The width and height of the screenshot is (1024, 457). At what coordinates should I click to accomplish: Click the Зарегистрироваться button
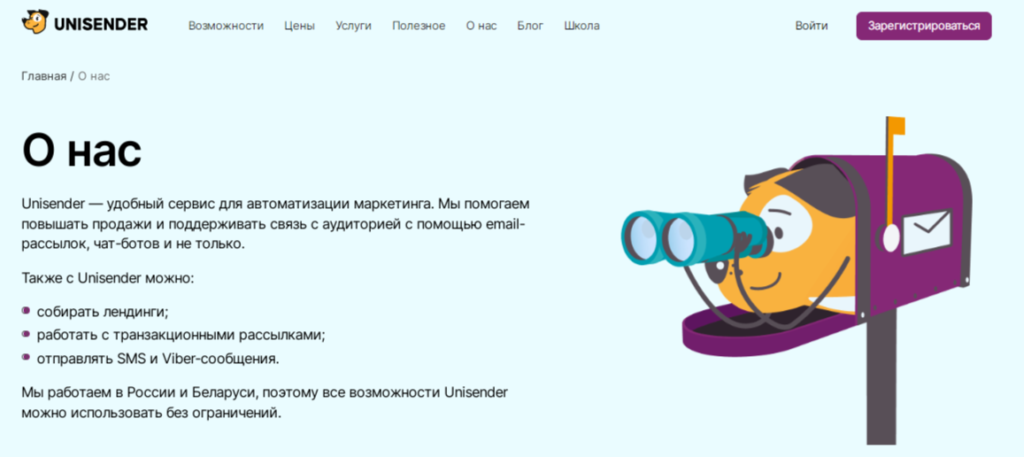923,26
